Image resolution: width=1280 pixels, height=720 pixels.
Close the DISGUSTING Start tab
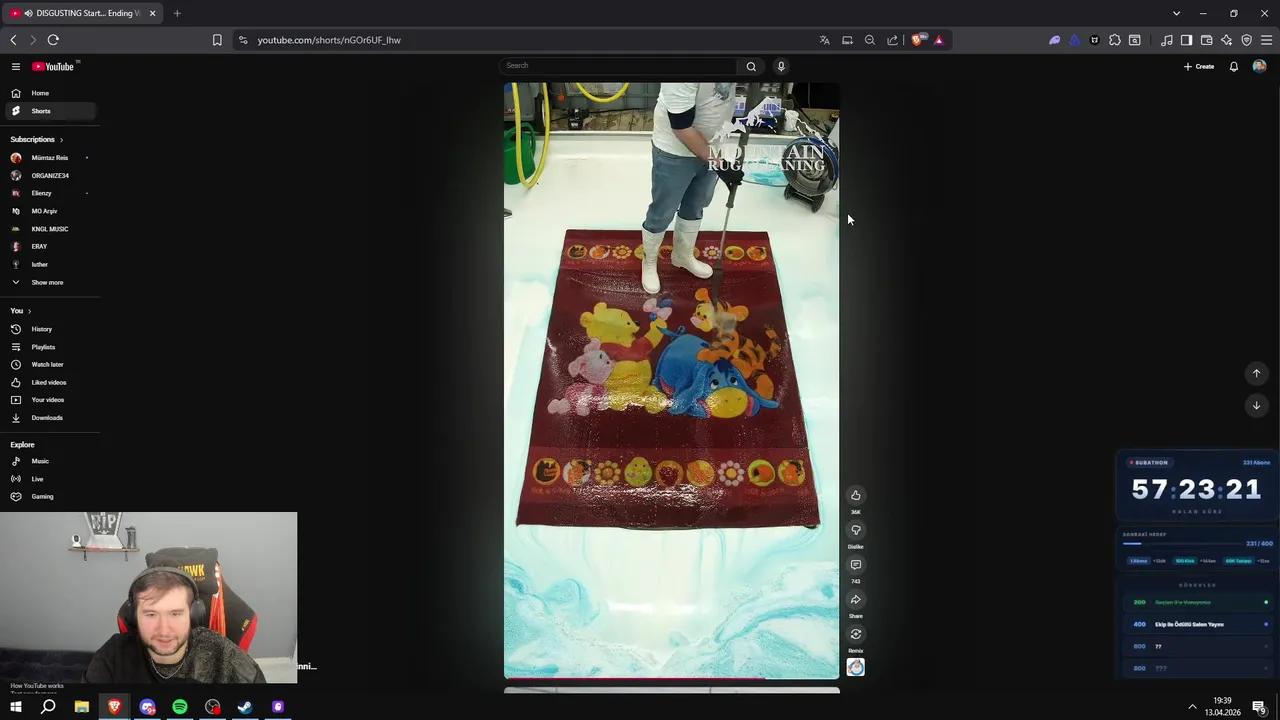pos(152,13)
